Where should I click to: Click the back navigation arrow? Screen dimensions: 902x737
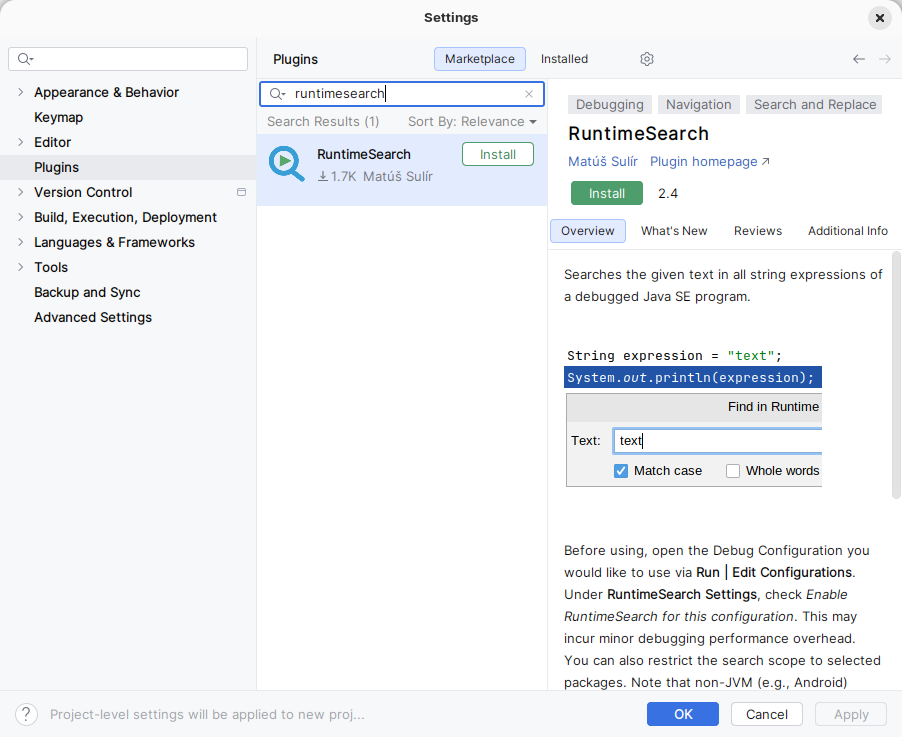point(858,59)
